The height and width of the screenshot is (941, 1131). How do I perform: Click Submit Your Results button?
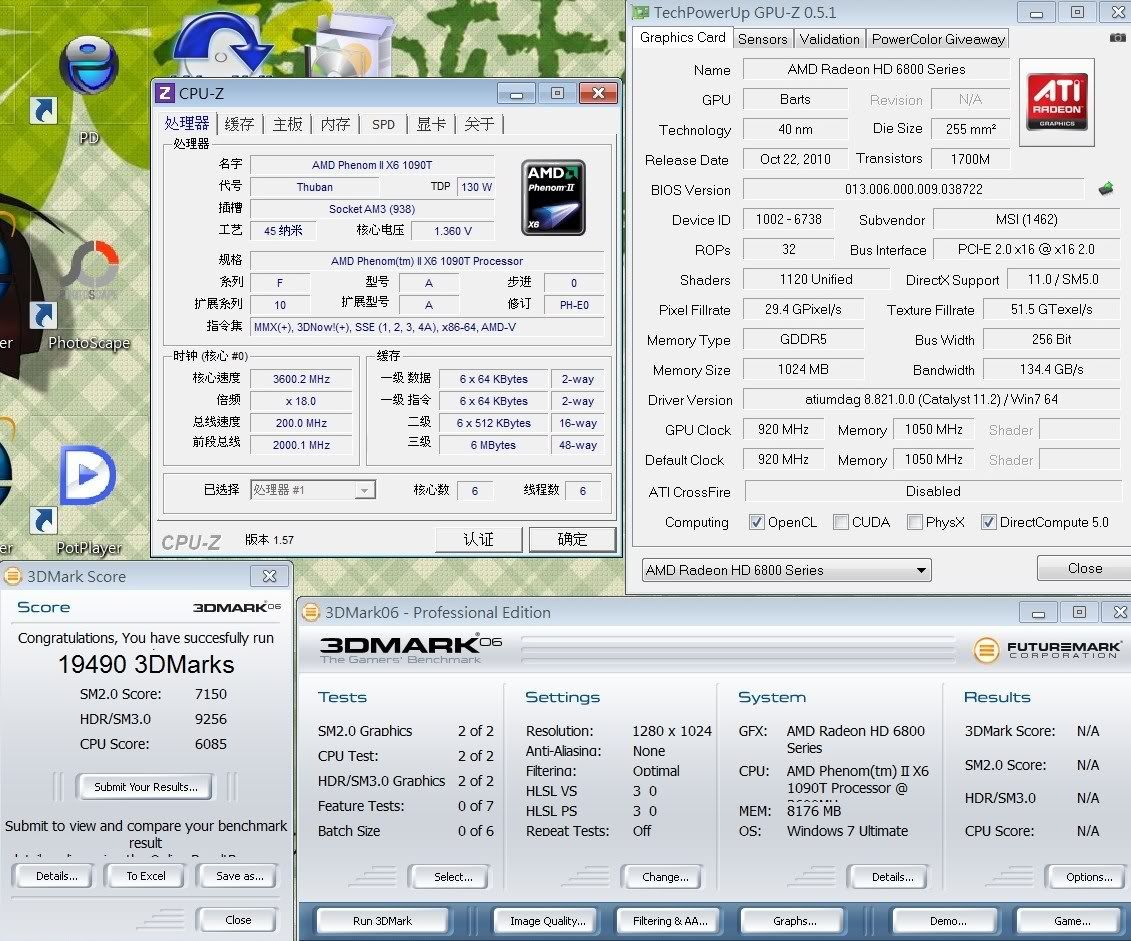click(x=146, y=787)
